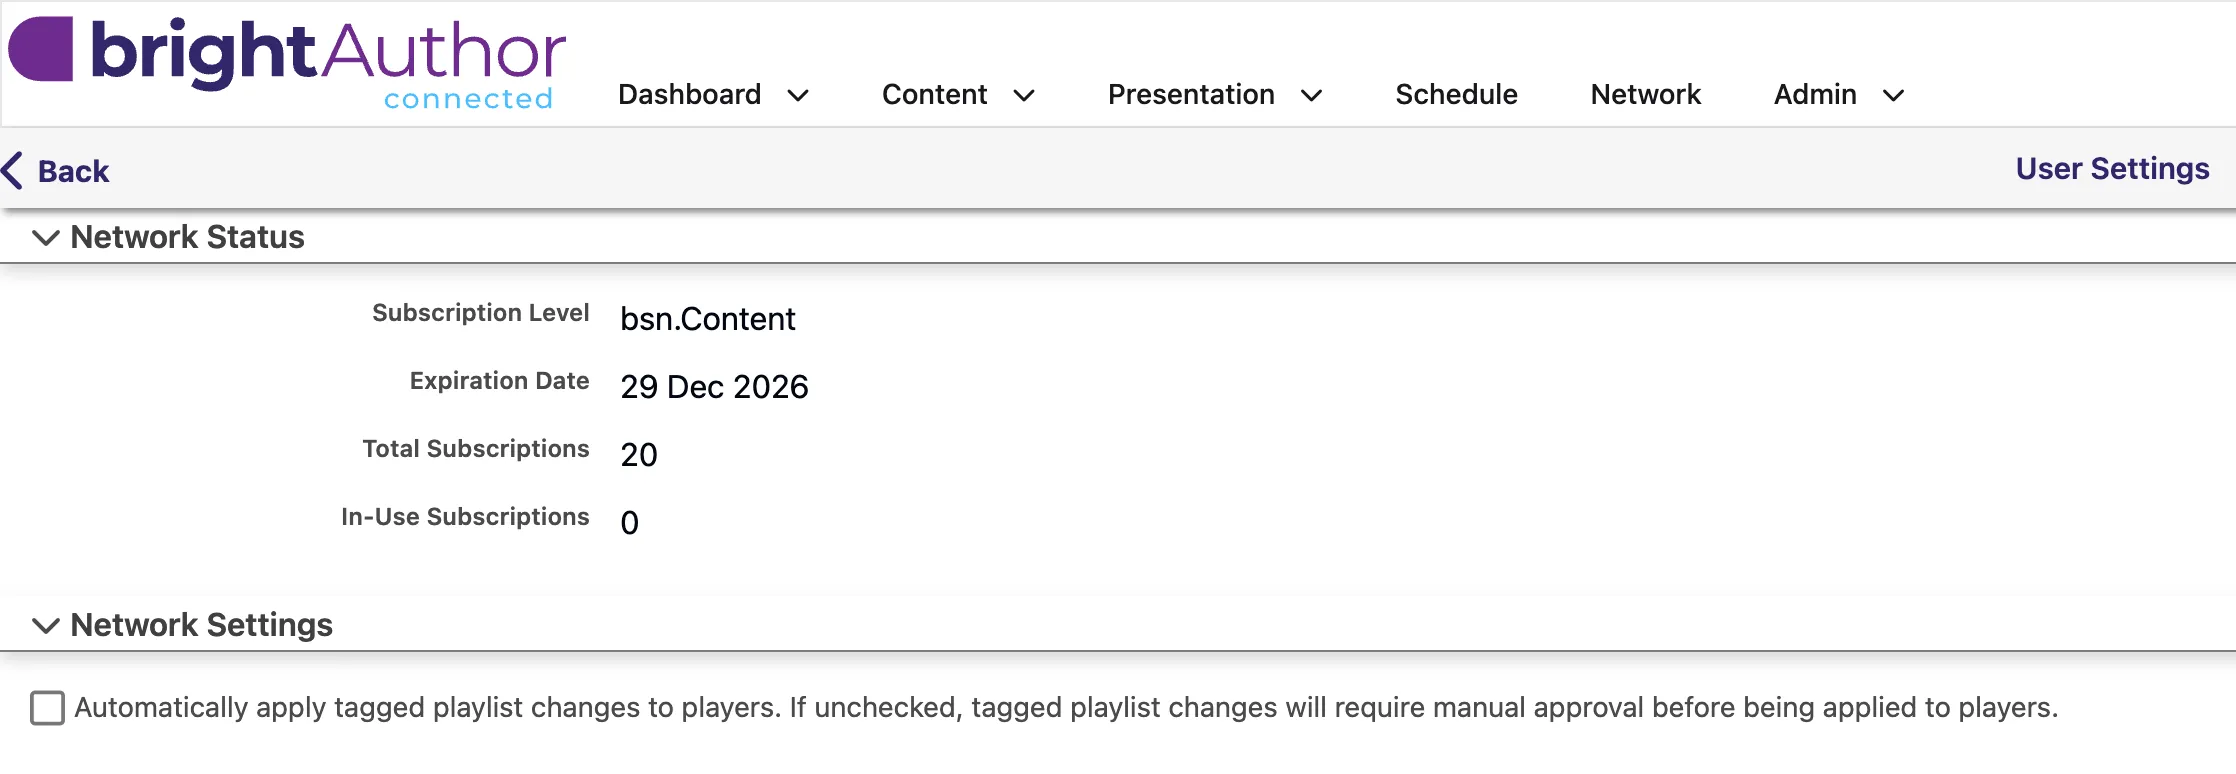Open the User Settings link
This screenshot has height=774, width=2236.
click(2112, 169)
